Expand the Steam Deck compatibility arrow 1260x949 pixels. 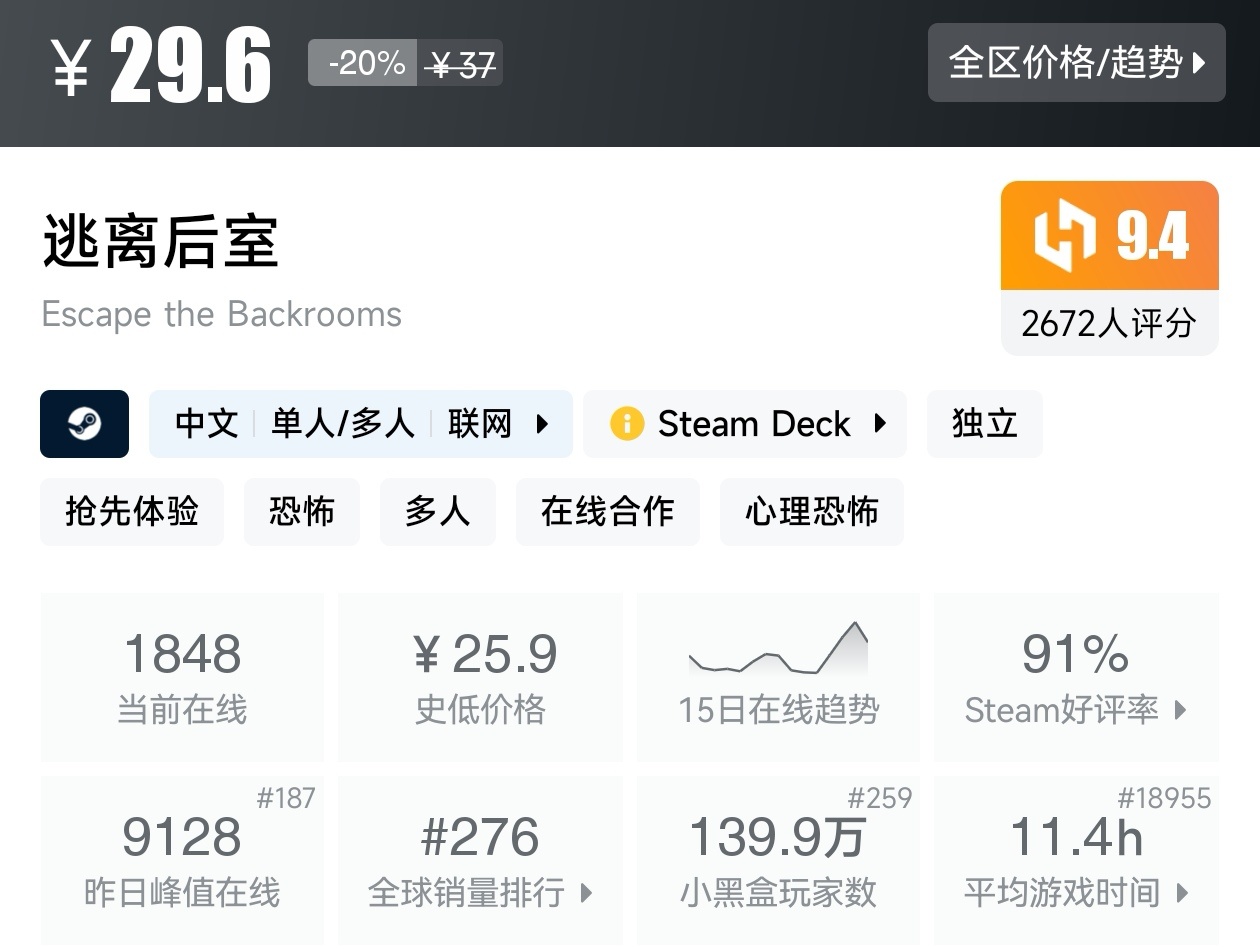[880, 424]
